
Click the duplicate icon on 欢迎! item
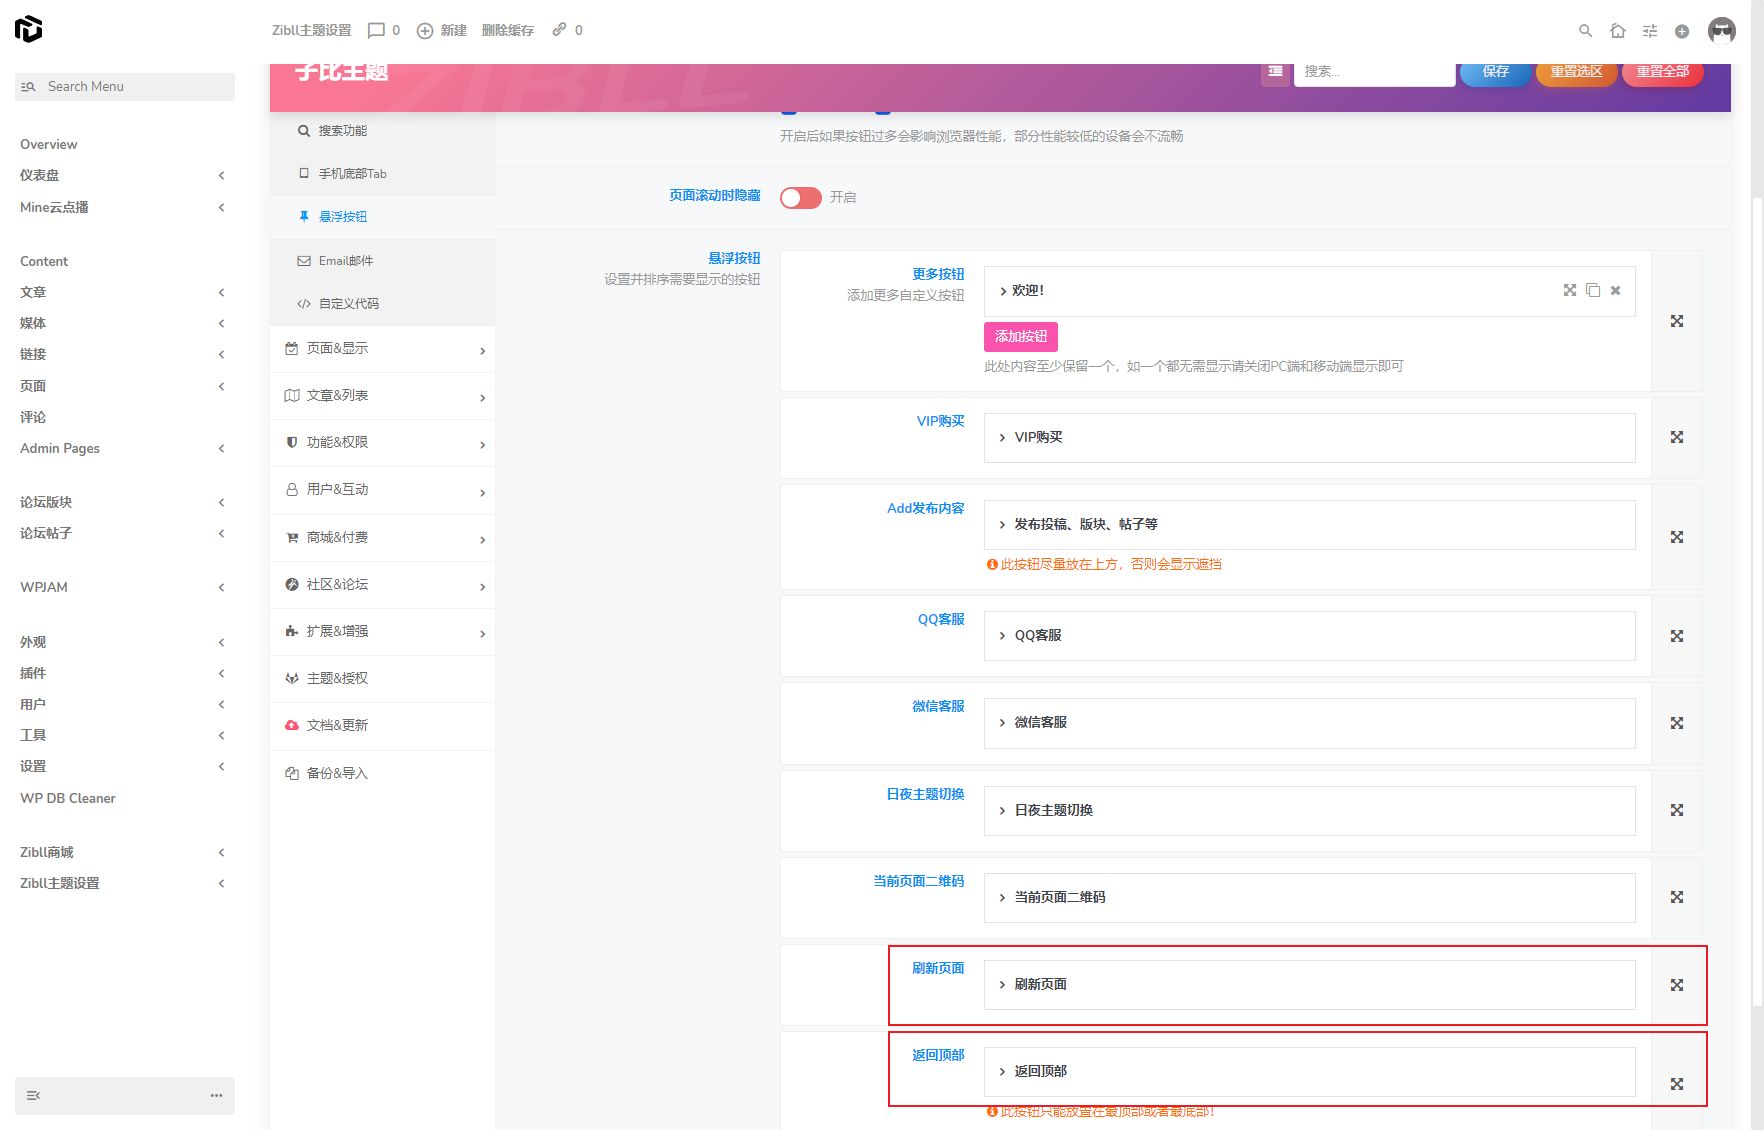click(1593, 291)
